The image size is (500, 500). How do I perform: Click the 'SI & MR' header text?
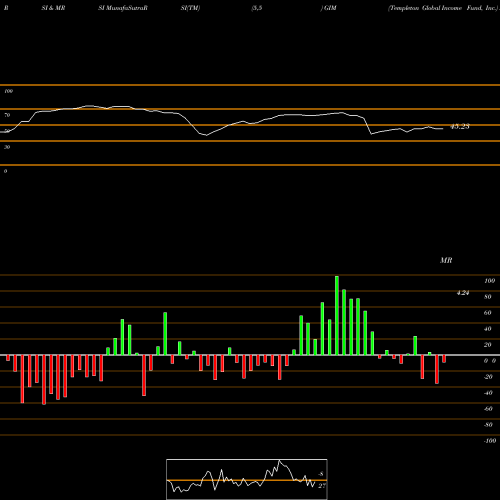pyautogui.click(x=53, y=8)
